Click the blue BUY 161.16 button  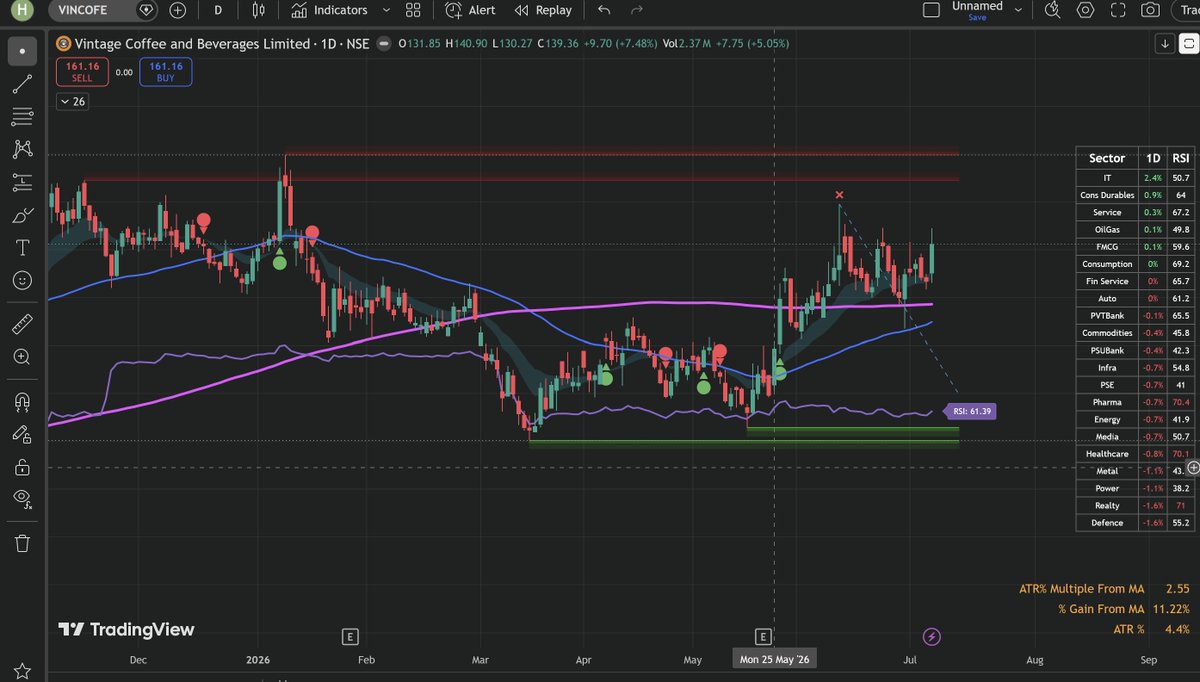pyautogui.click(x=166, y=72)
